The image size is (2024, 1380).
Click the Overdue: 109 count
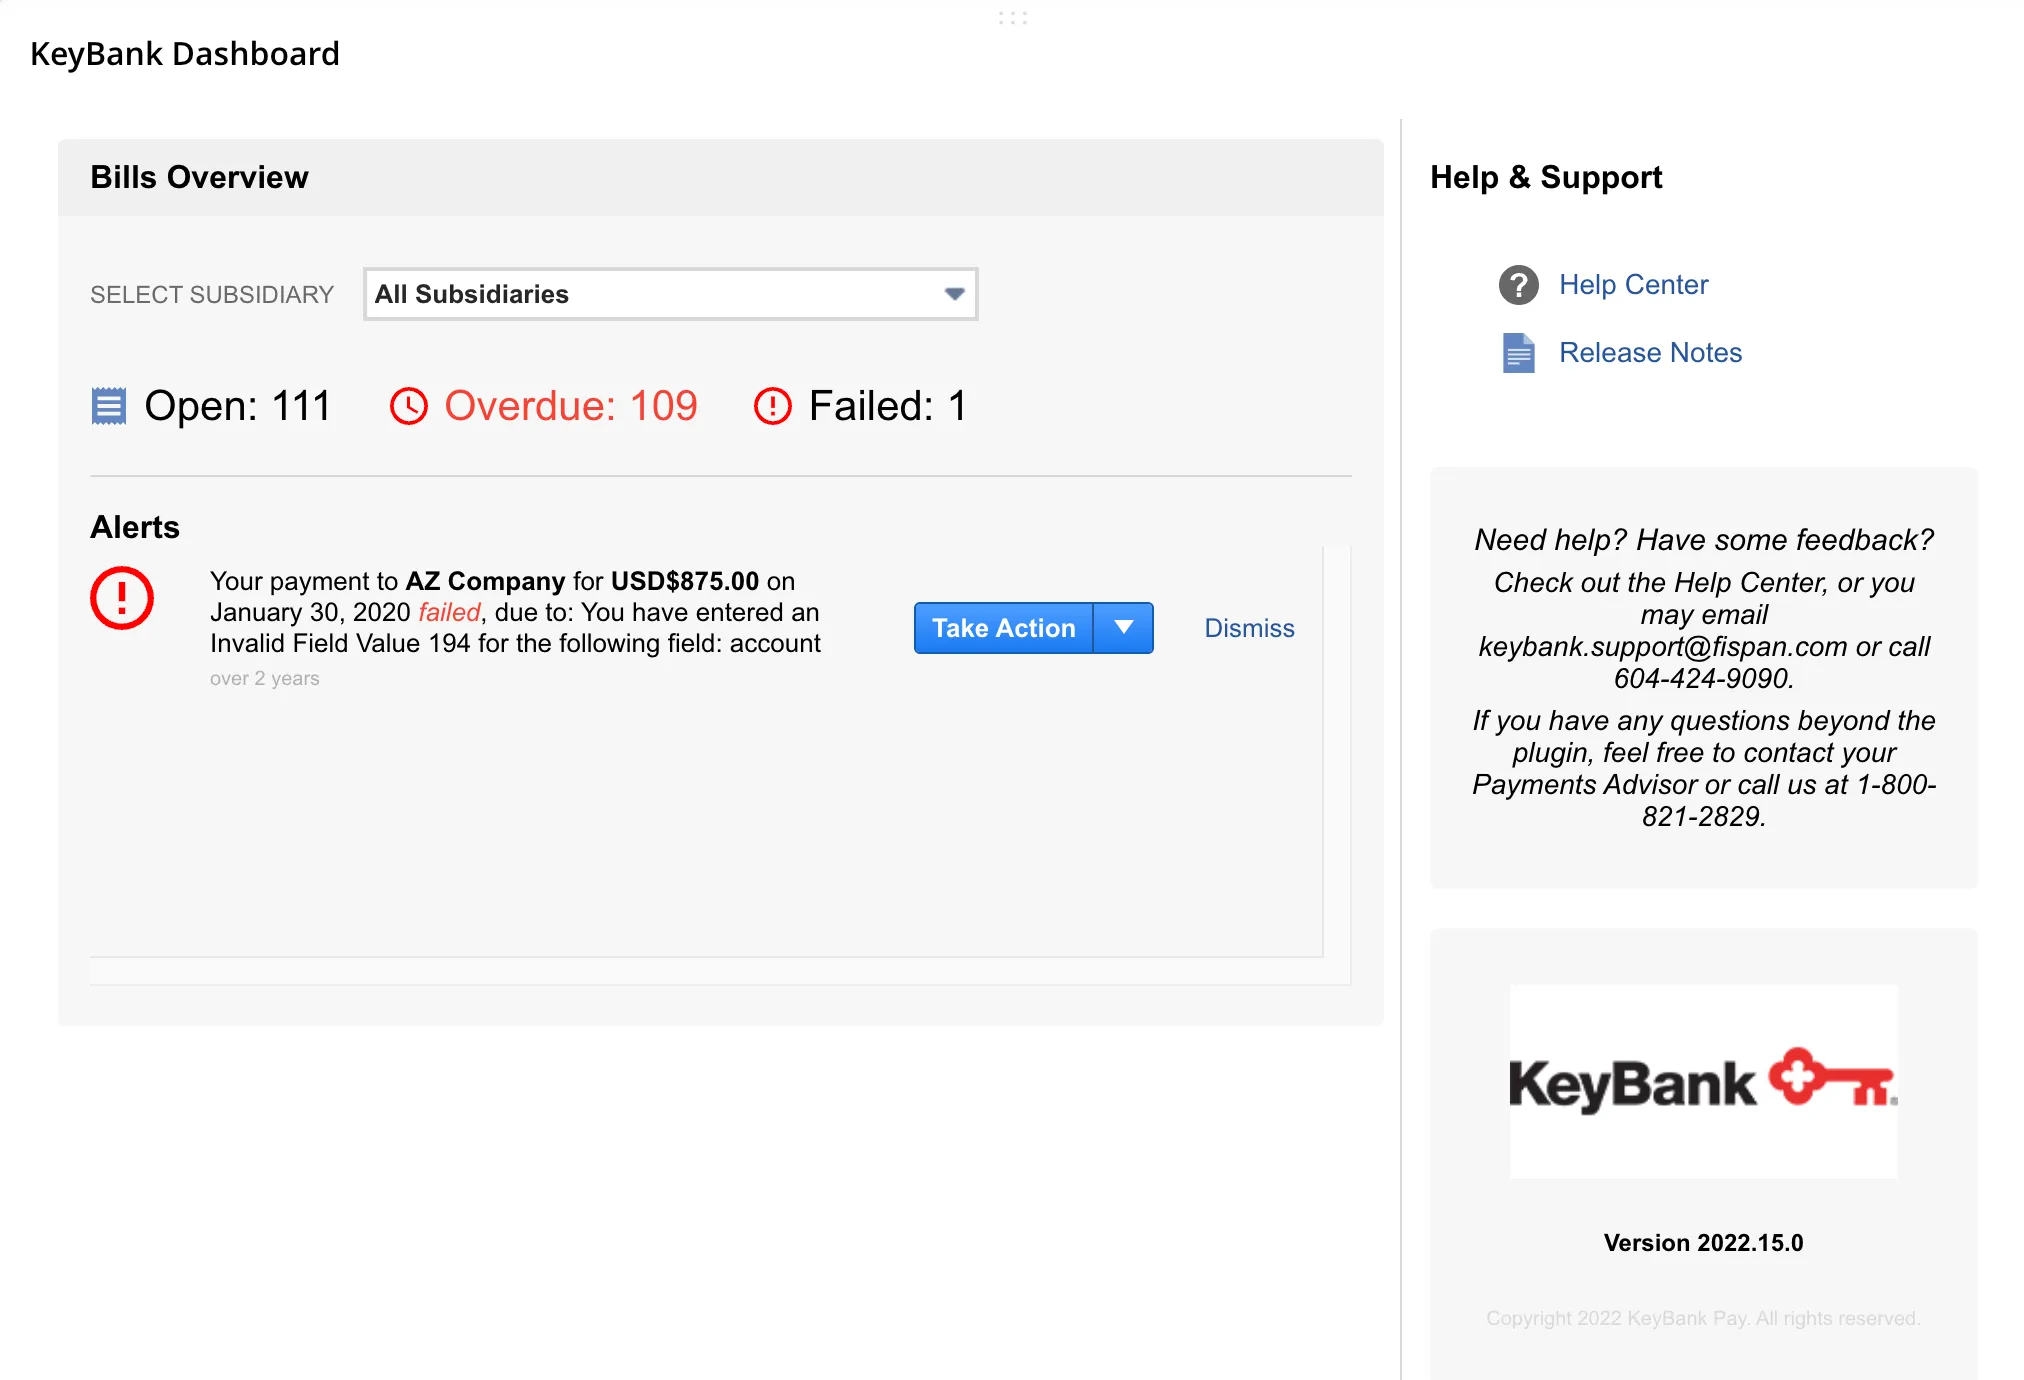tap(570, 406)
